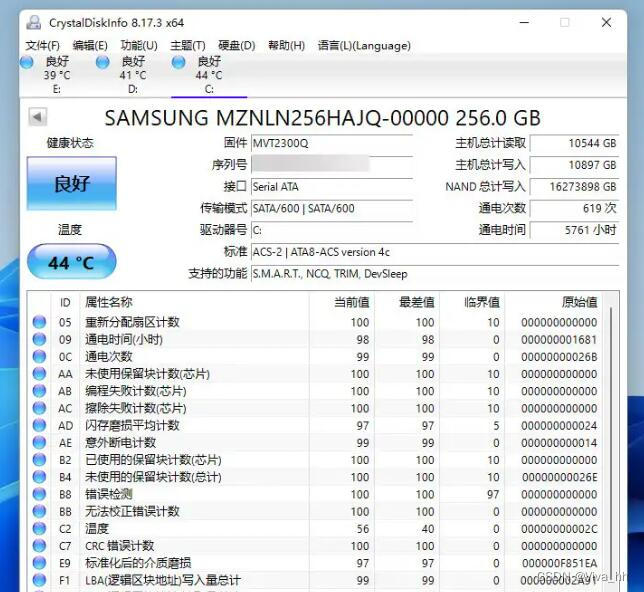Click the CrystalDiskInfo app icon in title bar
The width and height of the screenshot is (644, 592).
tap(34, 23)
